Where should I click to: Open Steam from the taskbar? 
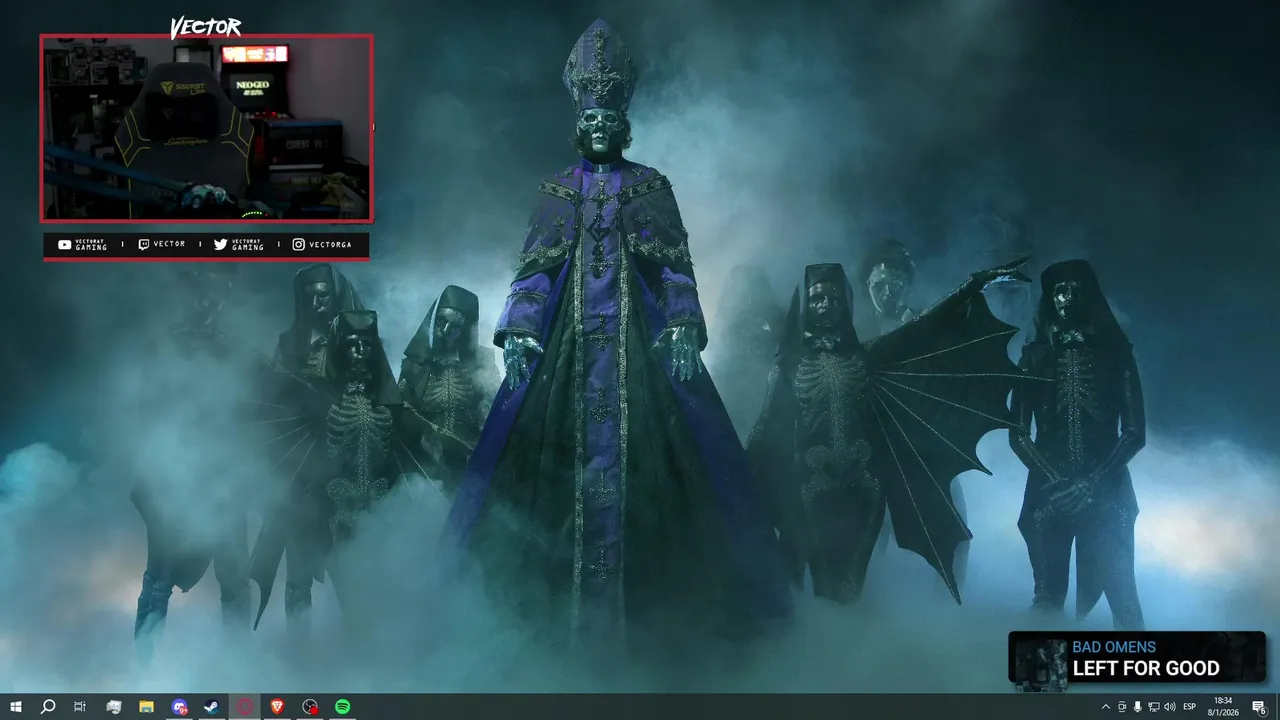pyautogui.click(x=211, y=707)
